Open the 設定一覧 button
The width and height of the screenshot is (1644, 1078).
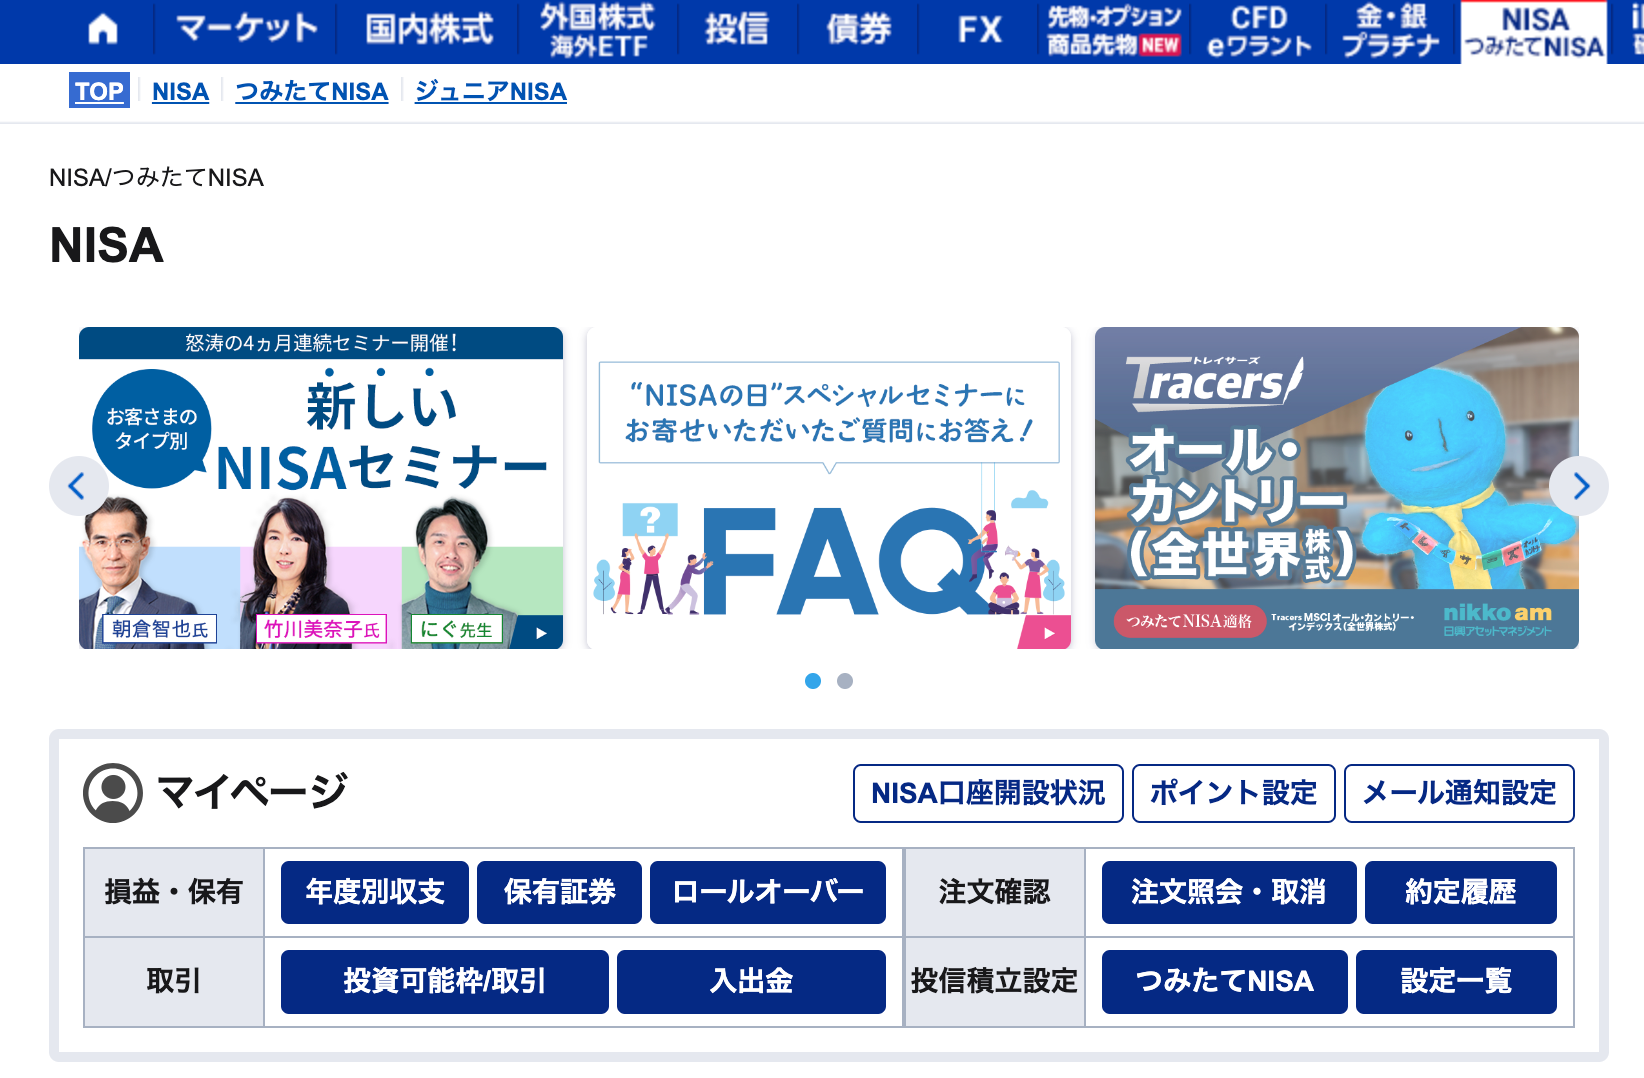(1456, 981)
